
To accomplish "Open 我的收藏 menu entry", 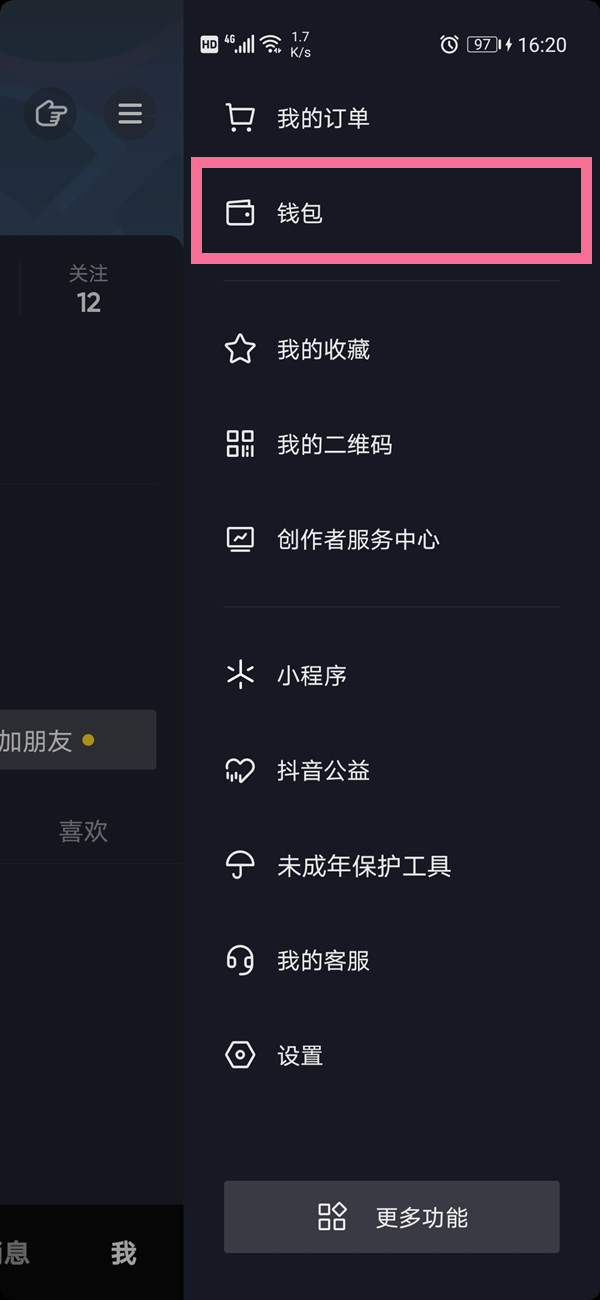I will point(323,349).
